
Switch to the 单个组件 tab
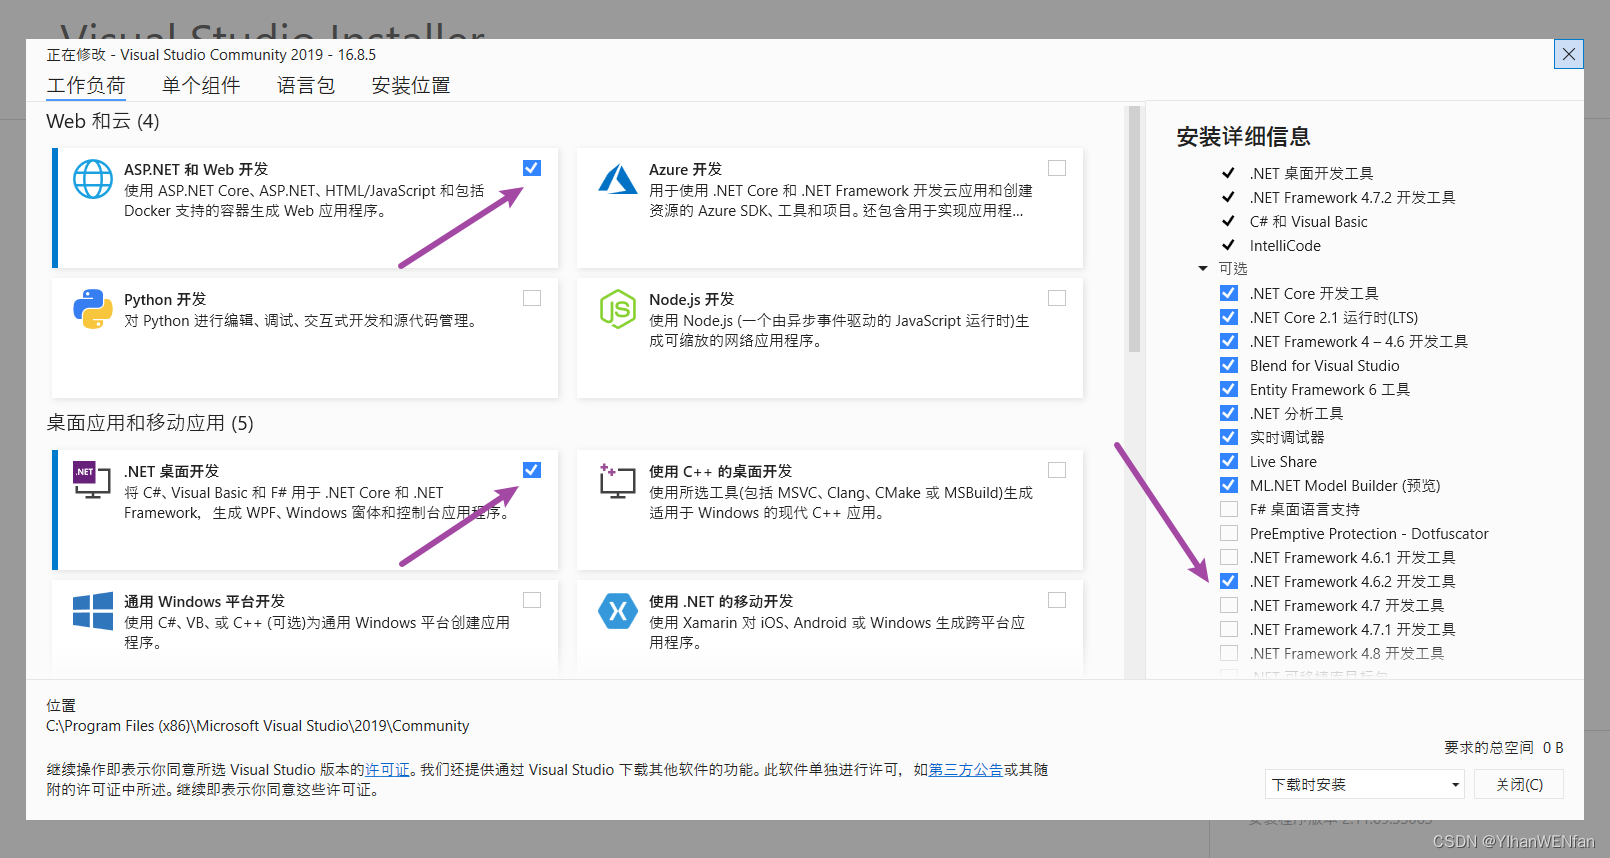point(201,86)
